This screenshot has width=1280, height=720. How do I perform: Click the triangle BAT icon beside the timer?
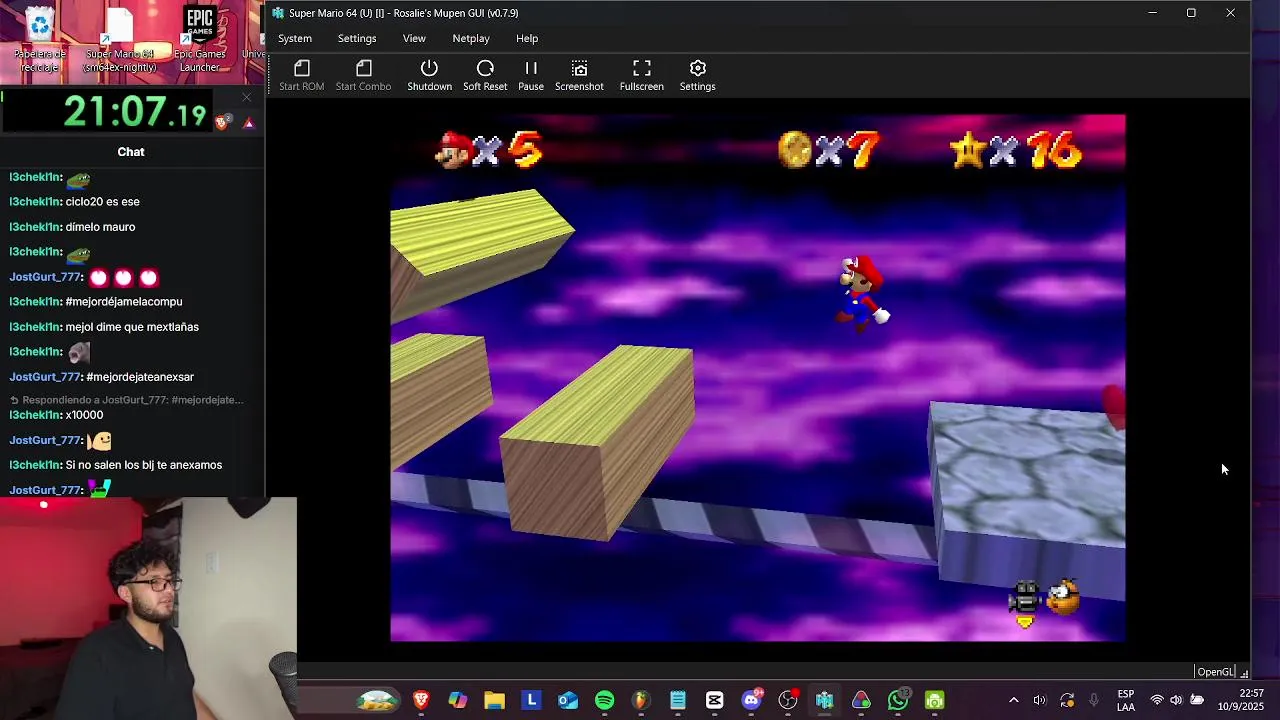pos(248,123)
